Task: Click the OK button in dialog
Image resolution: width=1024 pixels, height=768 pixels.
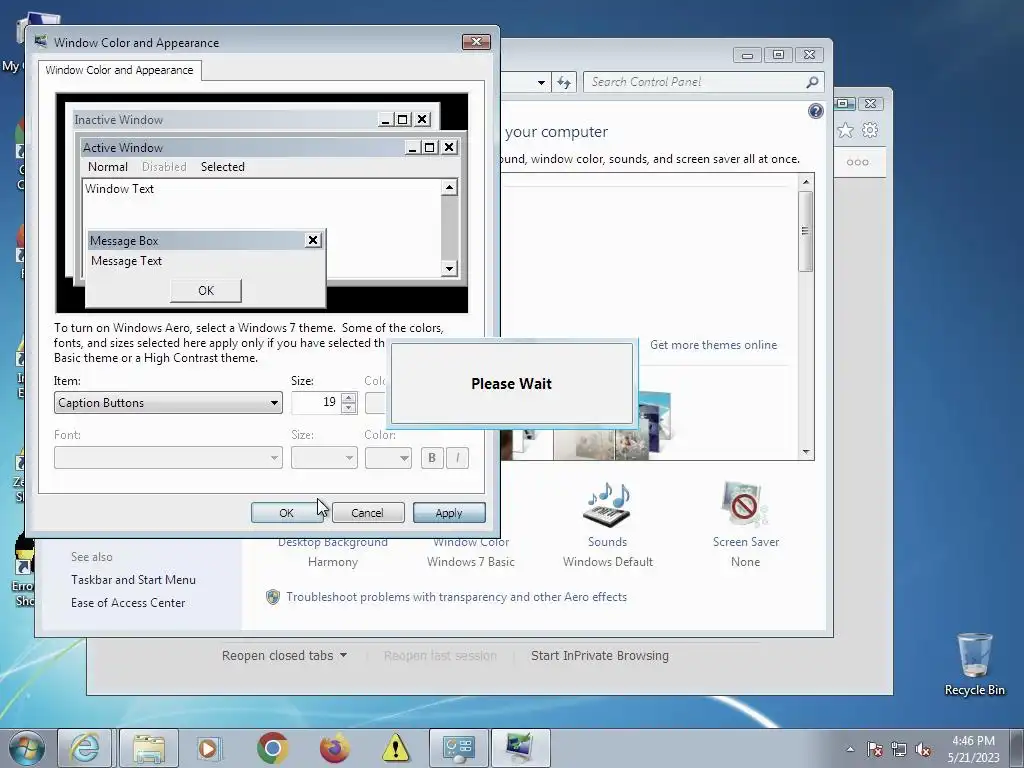Action: click(x=287, y=513)
